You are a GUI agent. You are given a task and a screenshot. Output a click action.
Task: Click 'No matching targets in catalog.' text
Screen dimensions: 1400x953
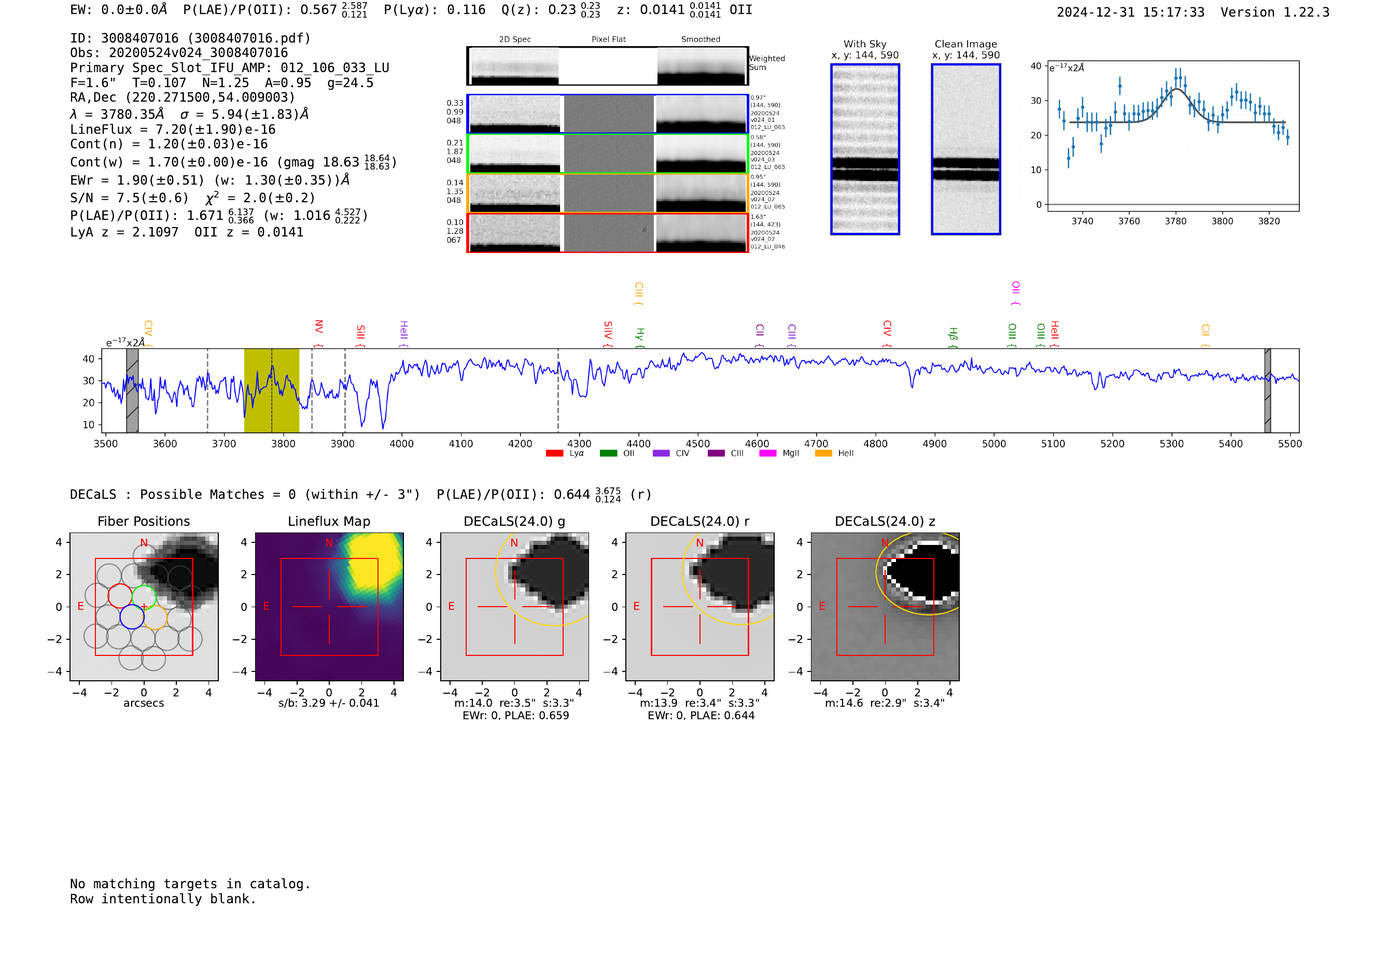(x=190, y=884)
